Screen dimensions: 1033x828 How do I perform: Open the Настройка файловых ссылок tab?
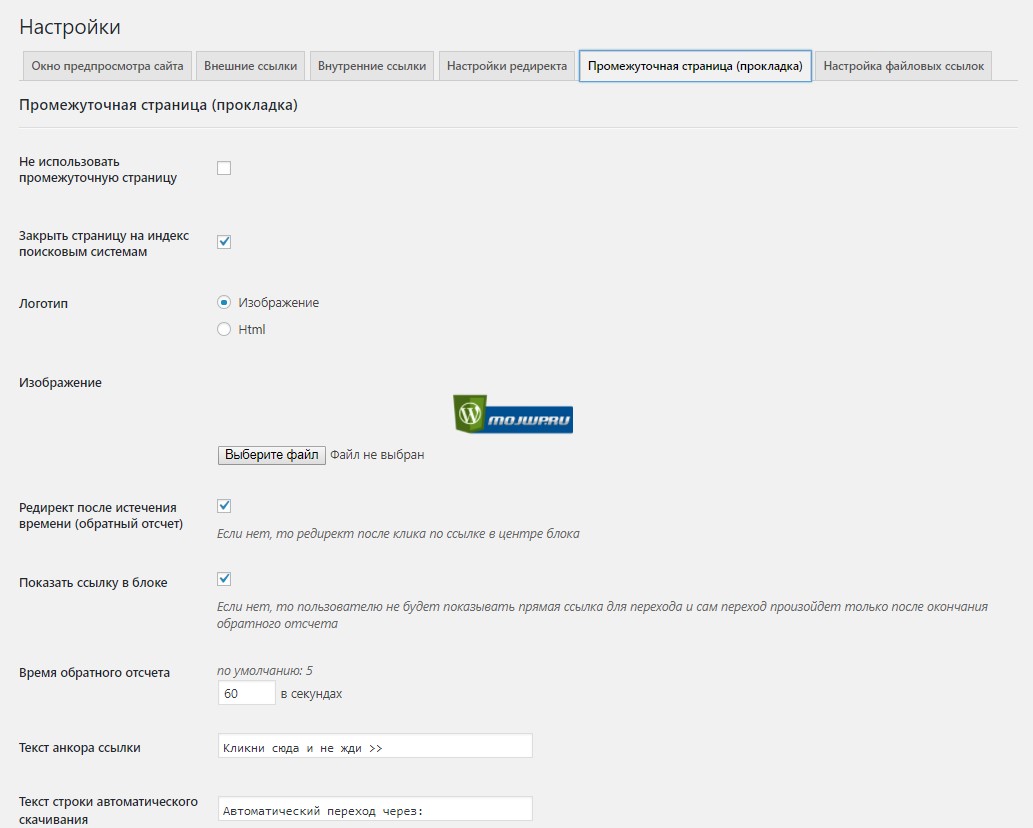click(903, 64)
